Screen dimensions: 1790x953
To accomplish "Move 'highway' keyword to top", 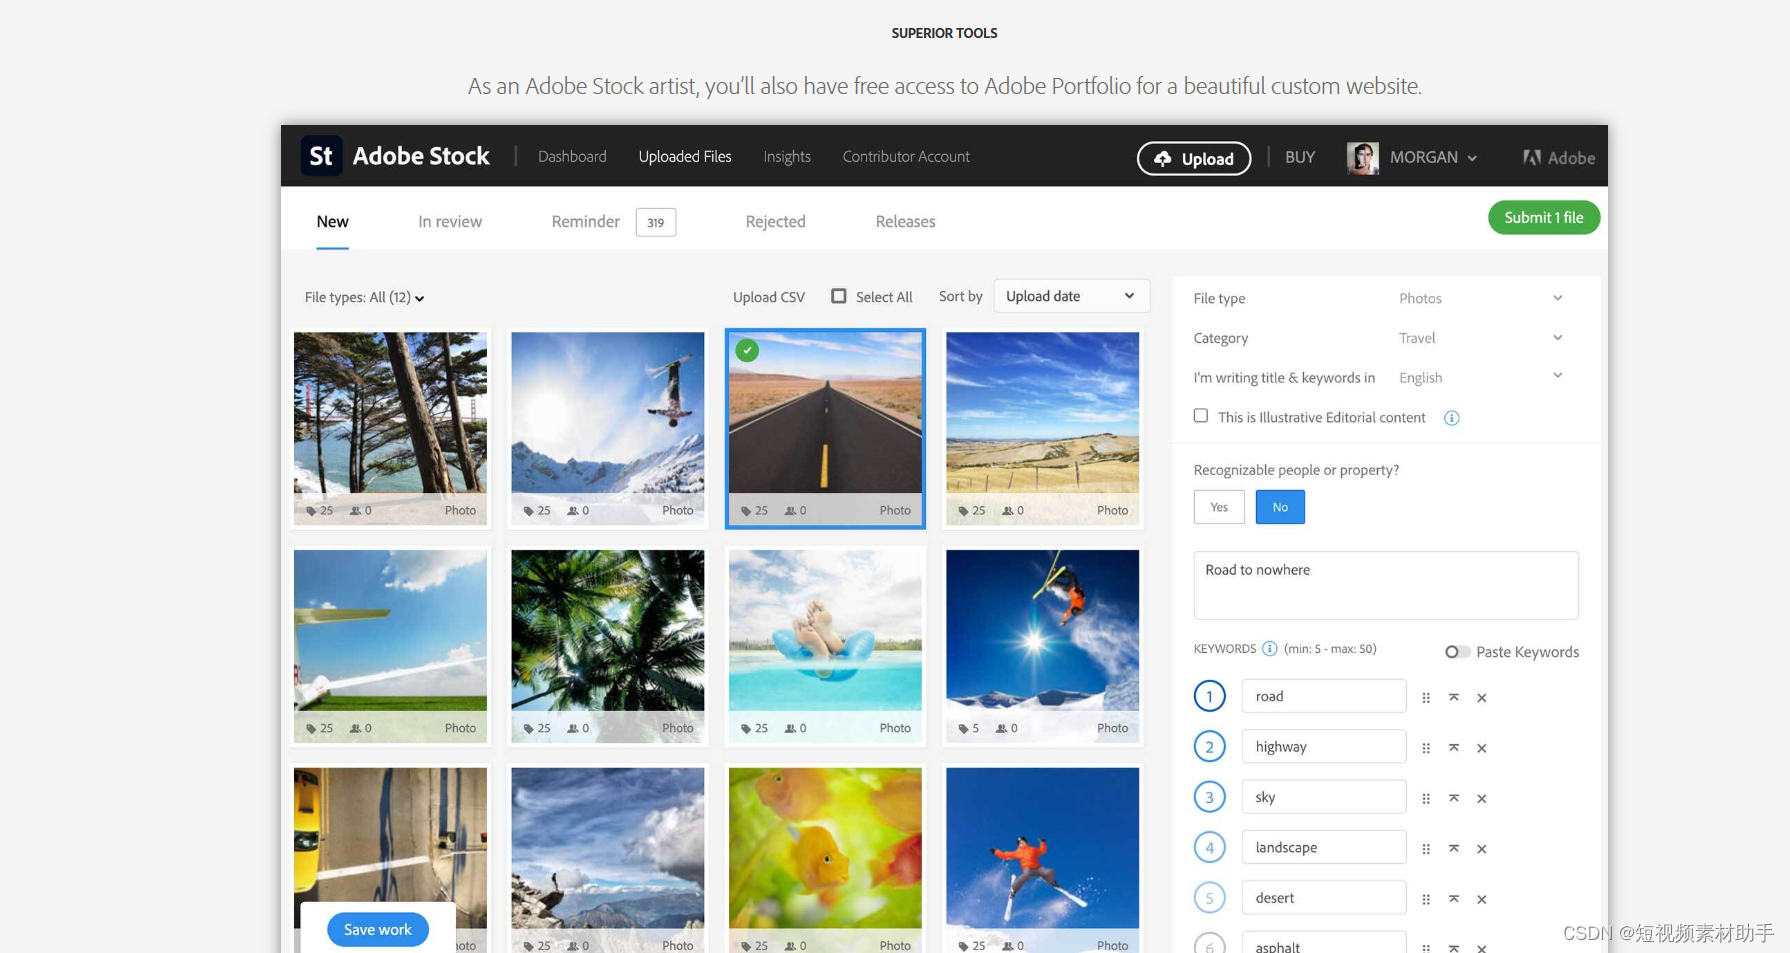I will click(1454, 747).
